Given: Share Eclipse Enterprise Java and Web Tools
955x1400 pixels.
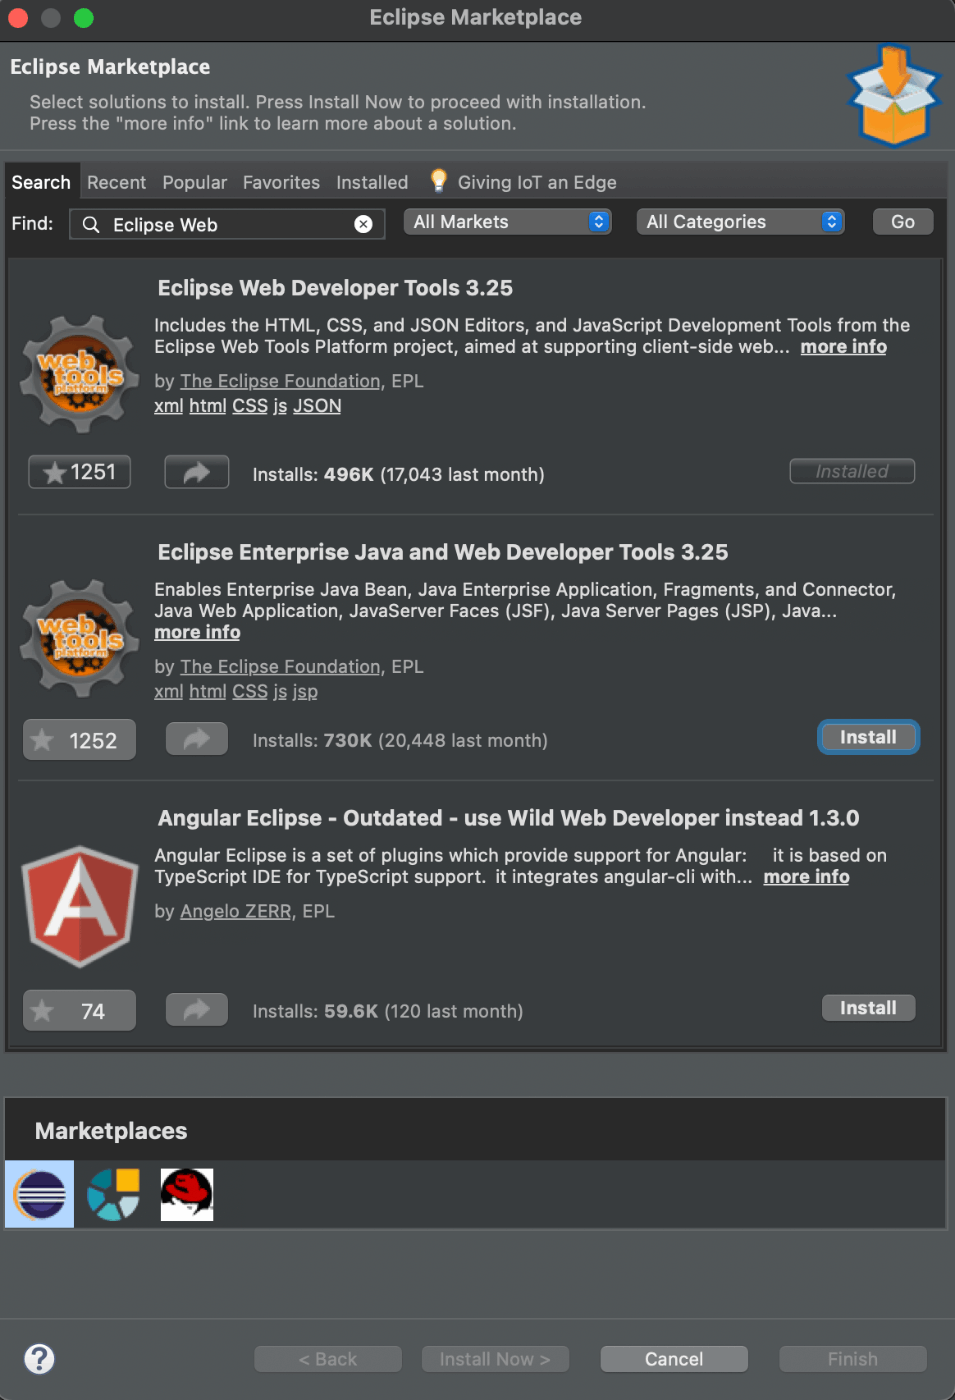Looking at the screenshot, I should [x=197, y=739].
